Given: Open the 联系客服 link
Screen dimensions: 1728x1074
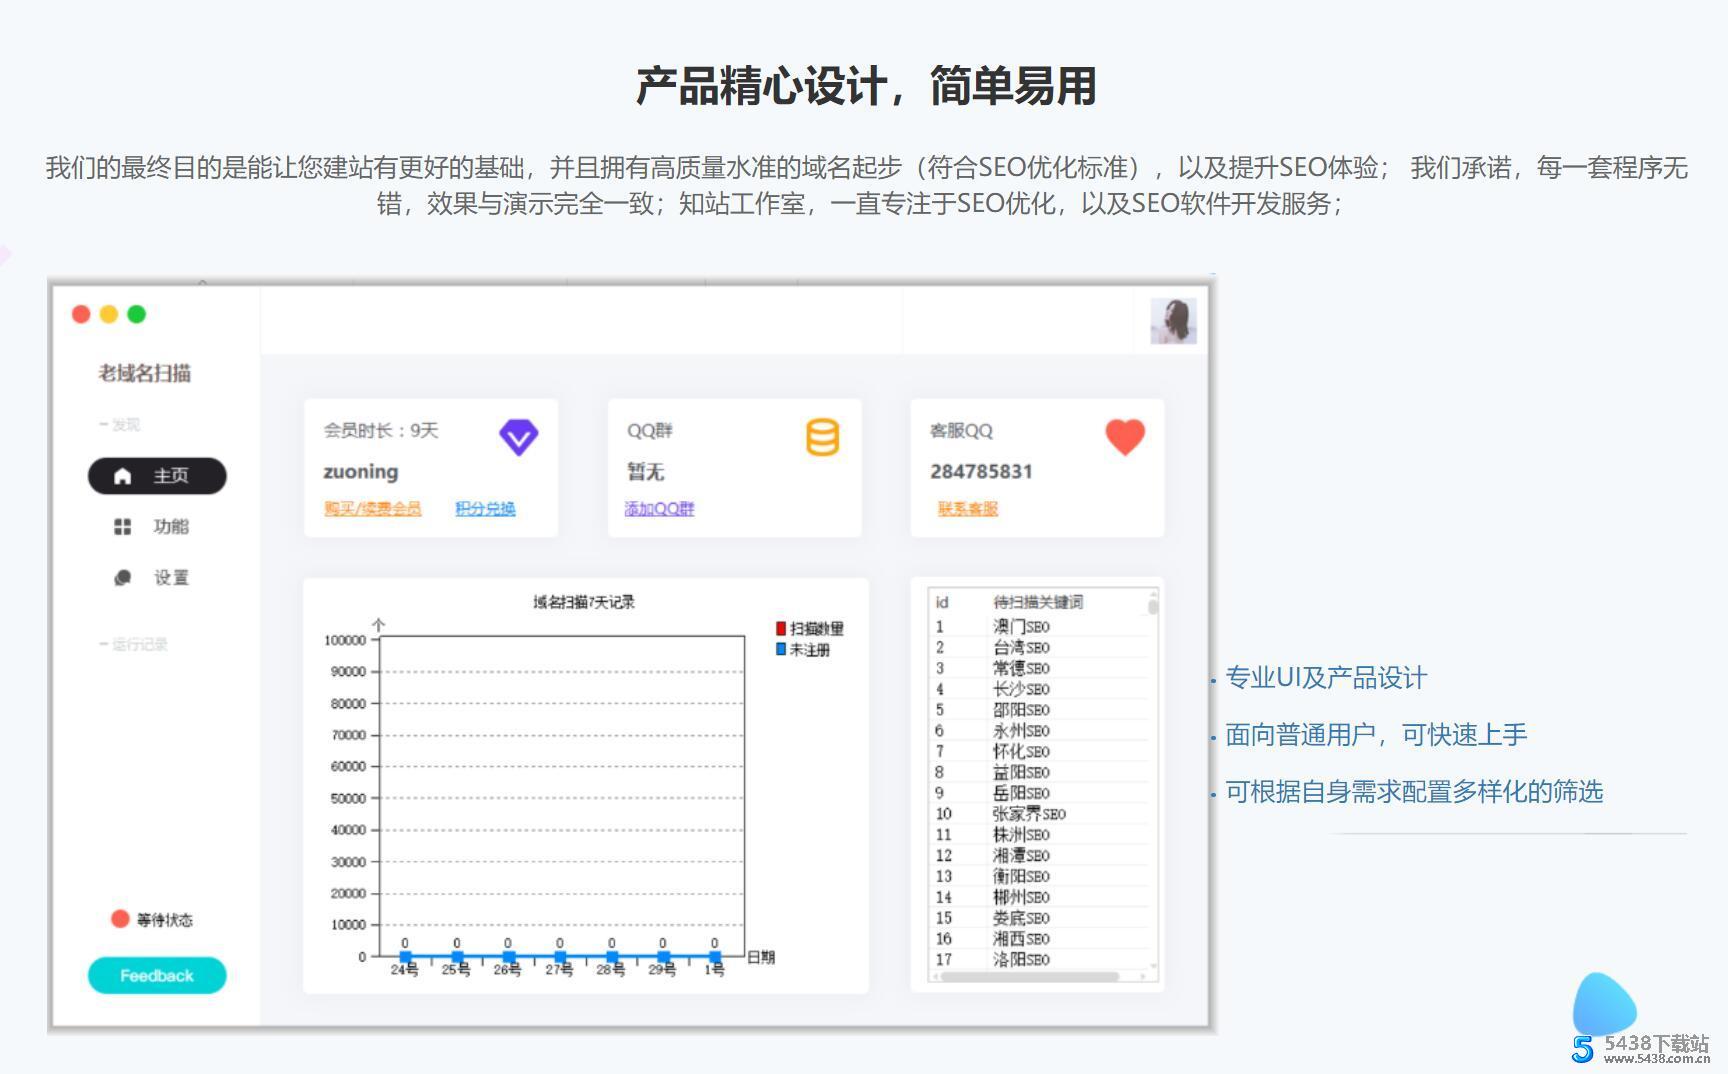Looking at the screenshot, I should 966,508.
